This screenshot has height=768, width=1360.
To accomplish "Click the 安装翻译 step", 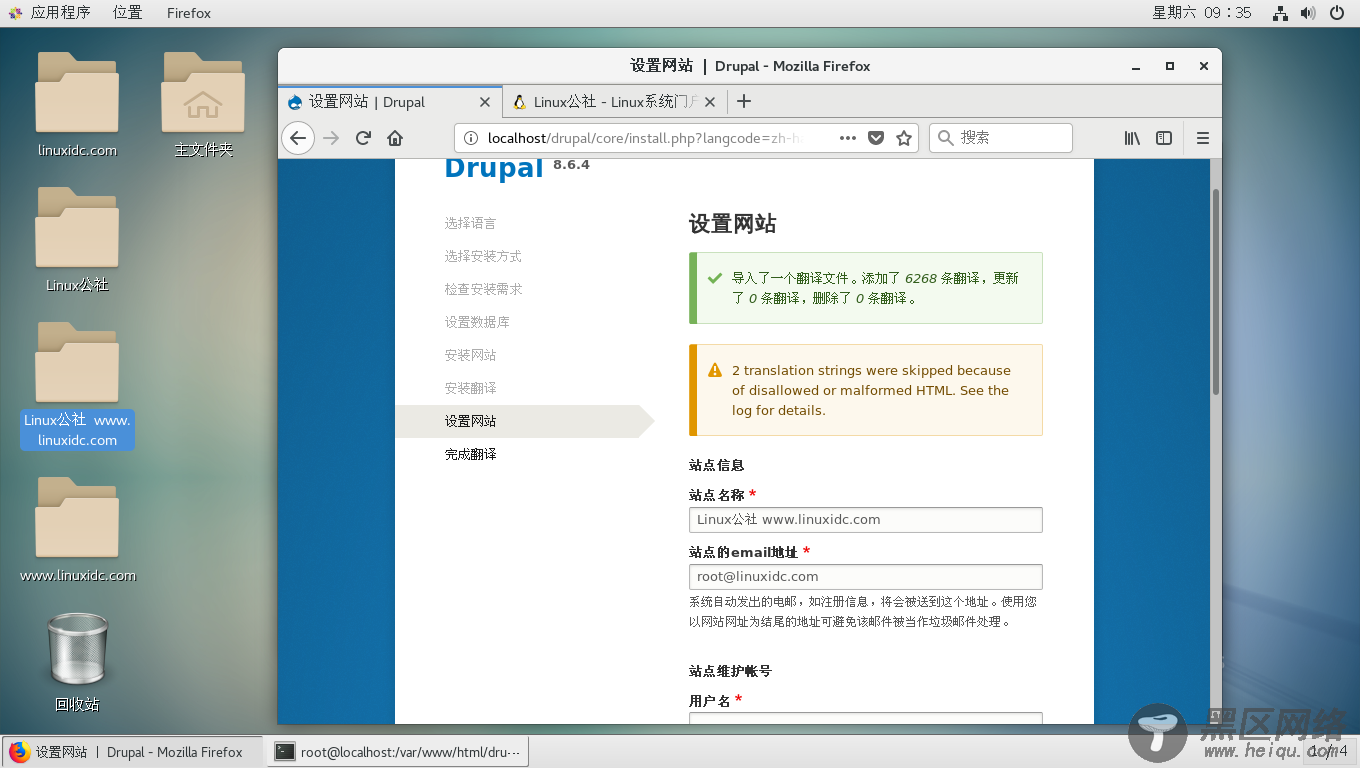I will click(470, 388).
